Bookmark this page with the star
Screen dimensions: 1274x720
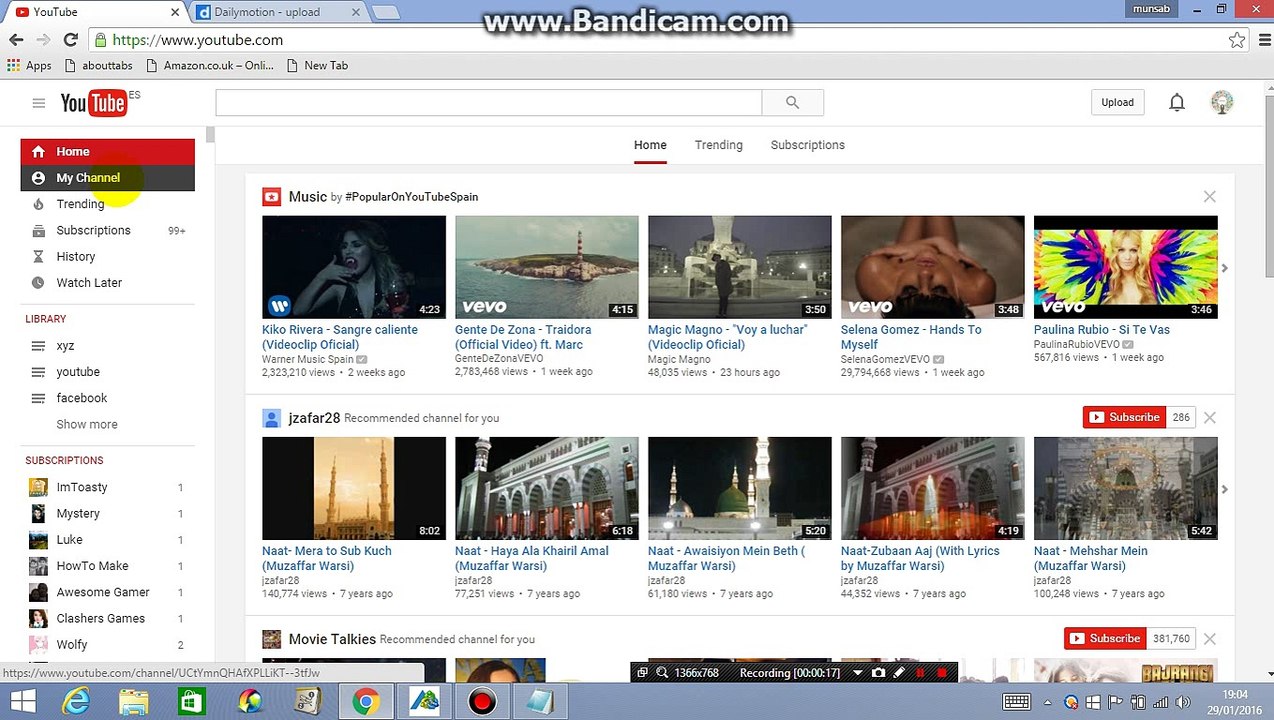pos(1237,40)
